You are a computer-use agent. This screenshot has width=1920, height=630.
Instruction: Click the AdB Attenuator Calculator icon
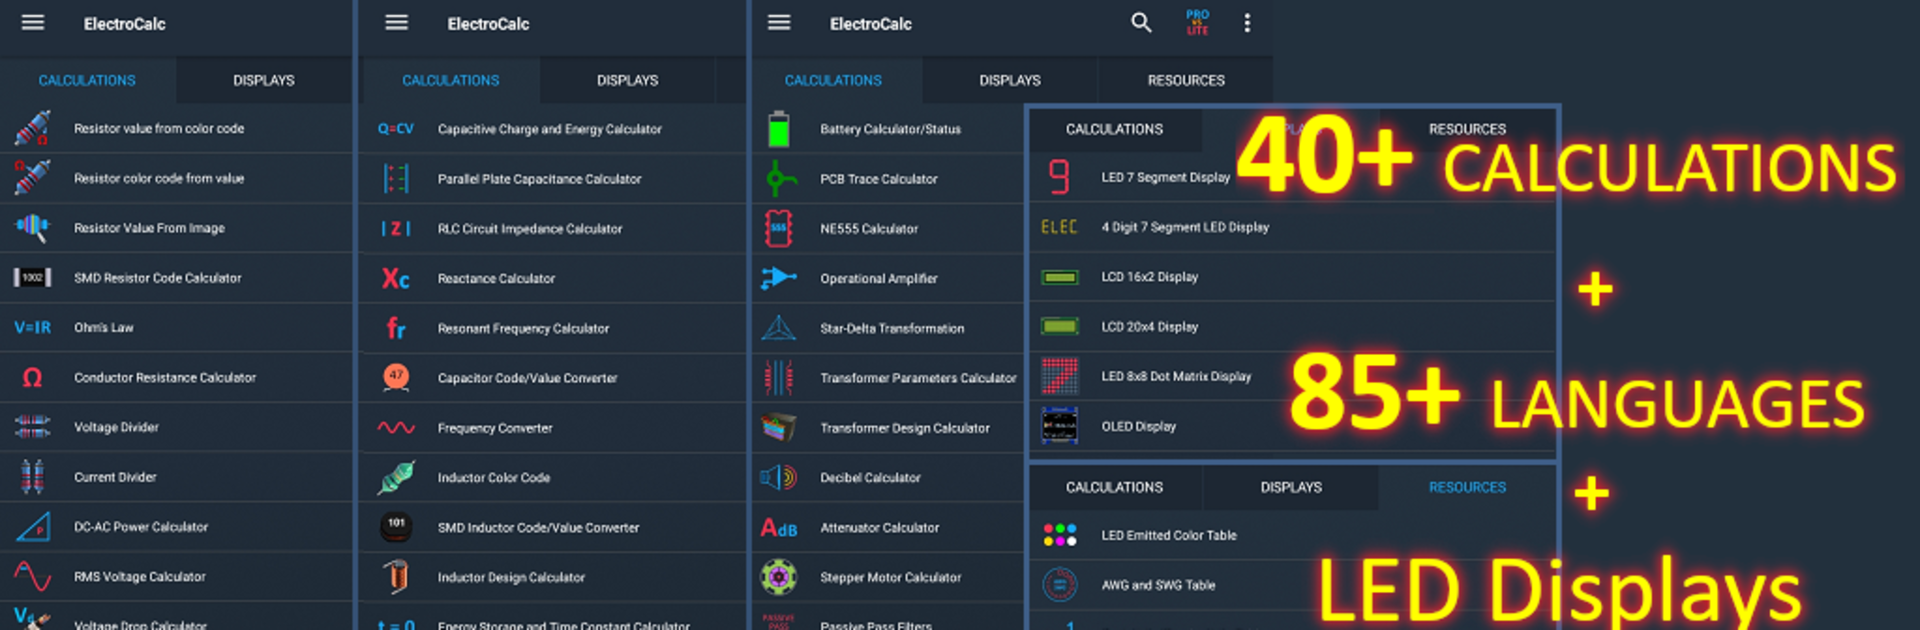pos(779,527)
